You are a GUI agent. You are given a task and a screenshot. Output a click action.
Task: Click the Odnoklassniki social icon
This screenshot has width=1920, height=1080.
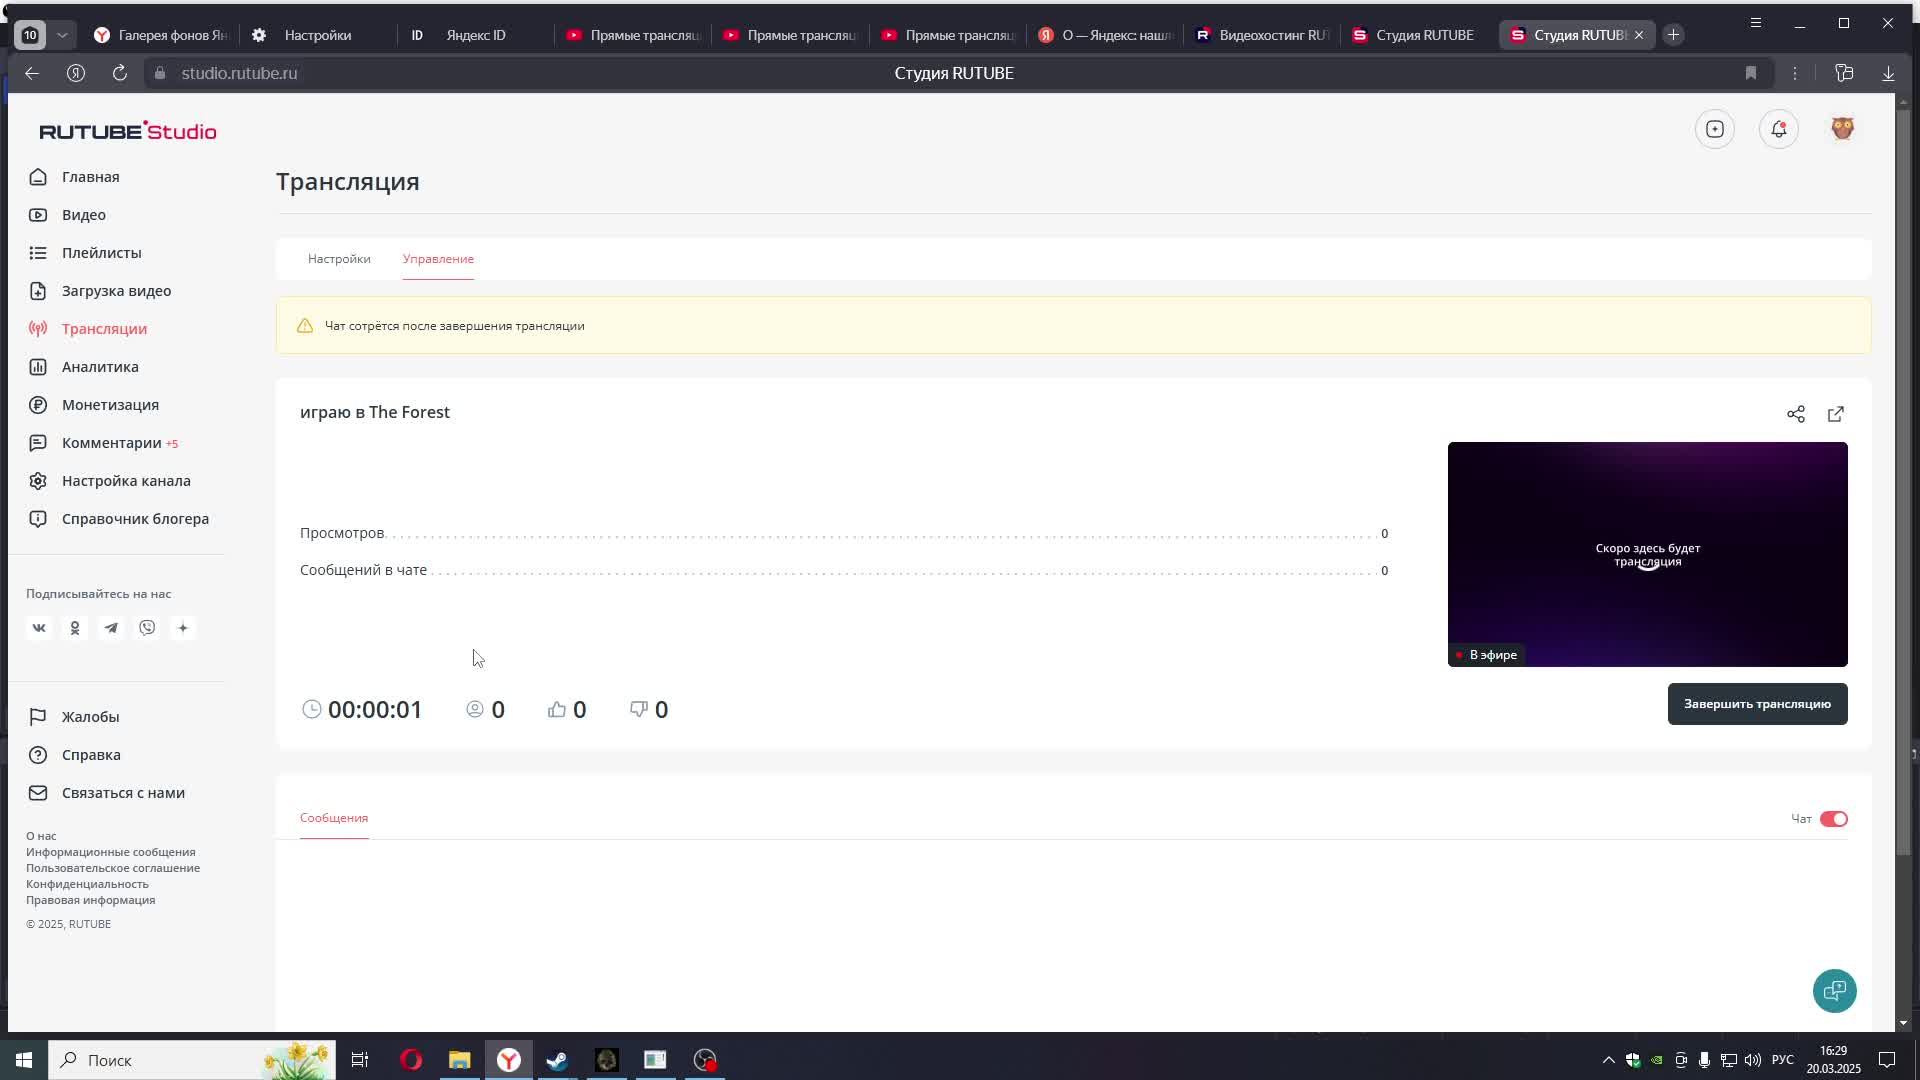75,628
